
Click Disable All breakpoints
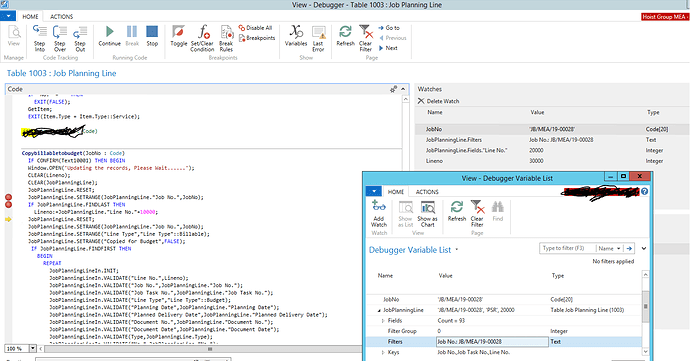[x=255, y=28]
